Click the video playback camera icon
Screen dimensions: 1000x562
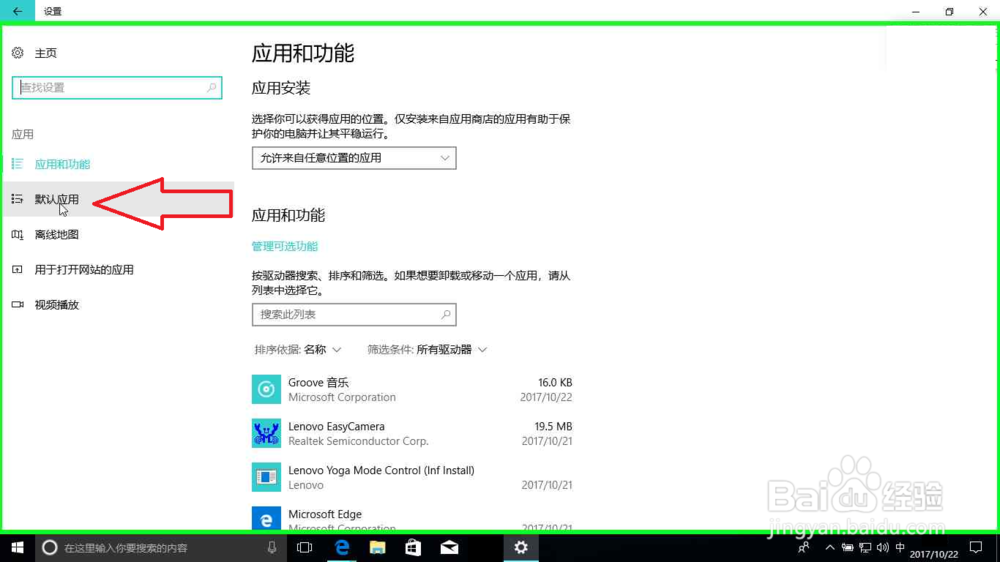pos(17,305)
